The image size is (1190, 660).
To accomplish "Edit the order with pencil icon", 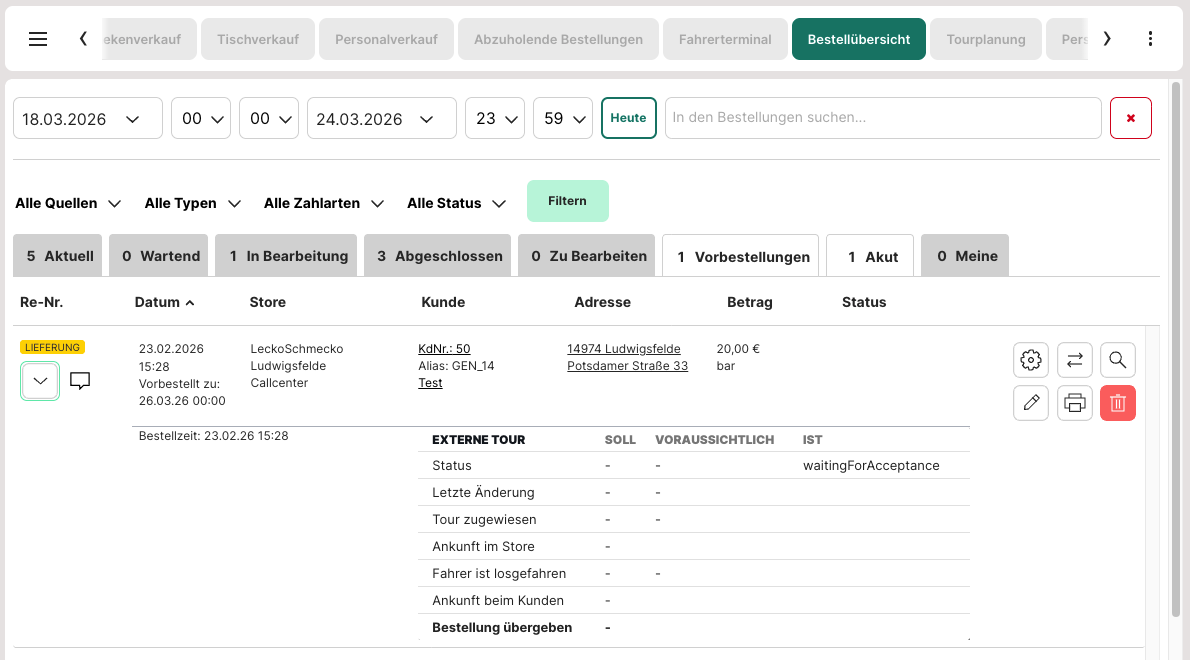I will click(x=1031, y=403).
